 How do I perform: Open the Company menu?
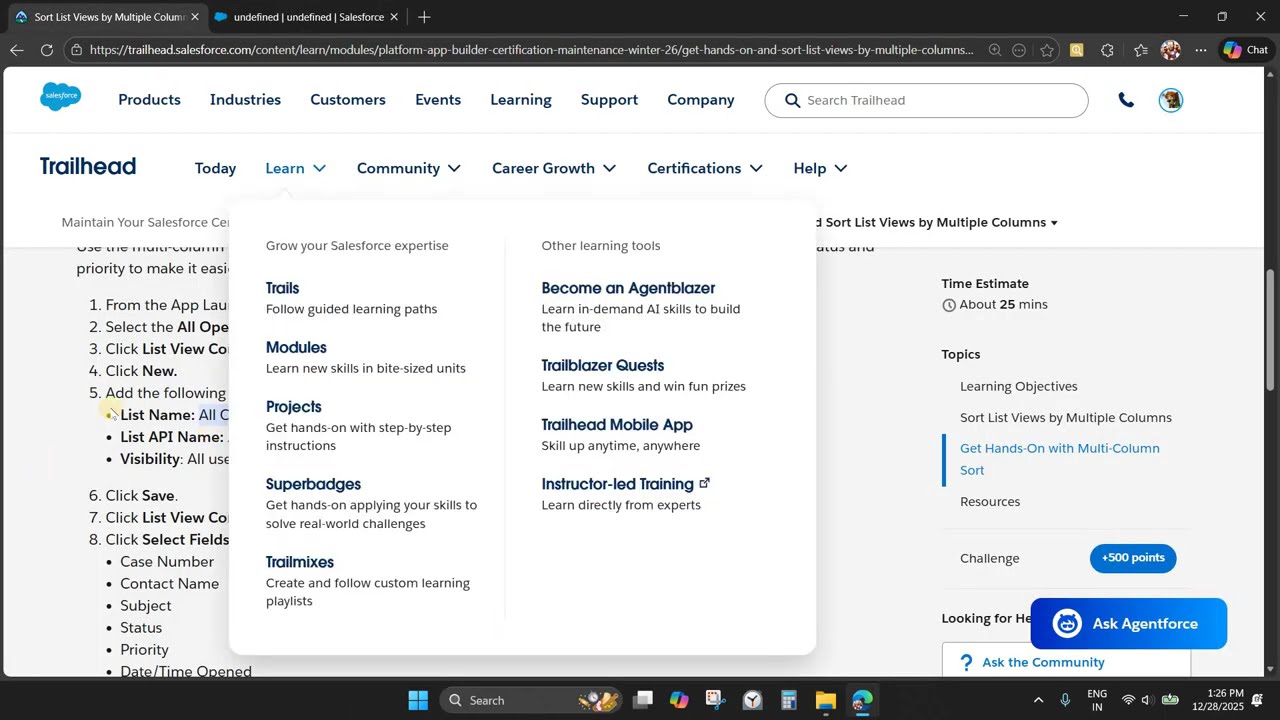700,100
